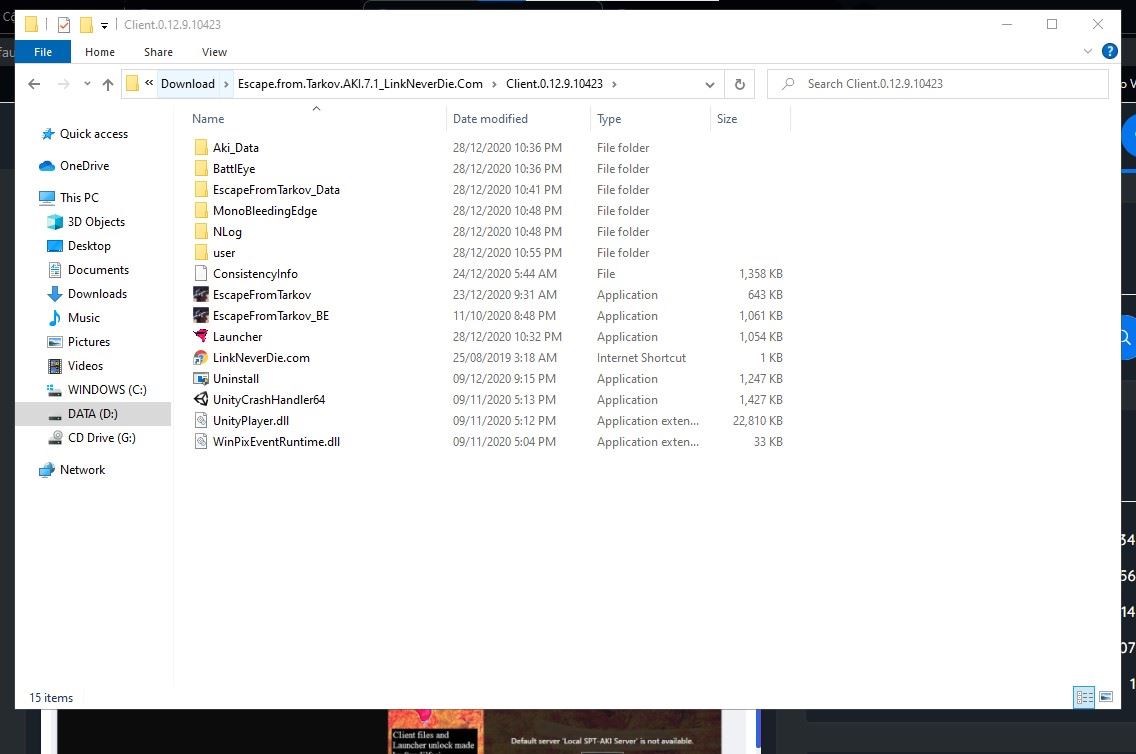The height and width of the screenshot is (754, 1136).
Task: Open the Launcher application icon
Action: click(x=202, y=337)
